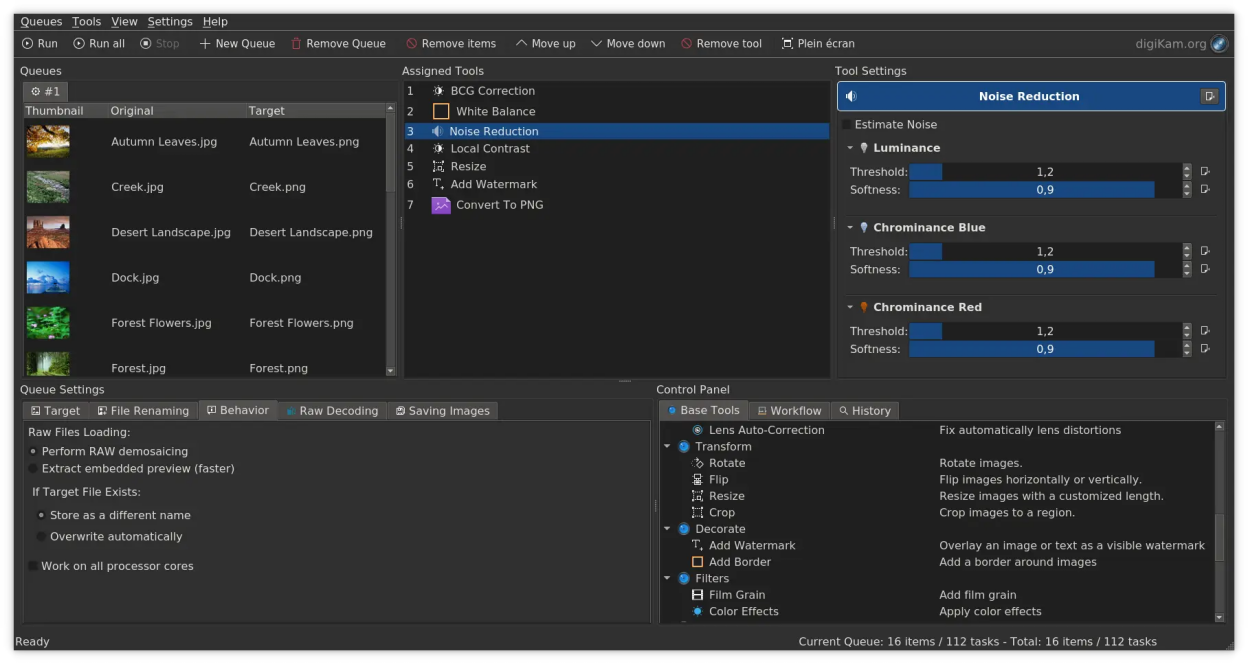Image resolution: width=1248 pixels, height=664 pixels.
Task: Adjust the Luminance Softness slider
Action: [1044, 190]
